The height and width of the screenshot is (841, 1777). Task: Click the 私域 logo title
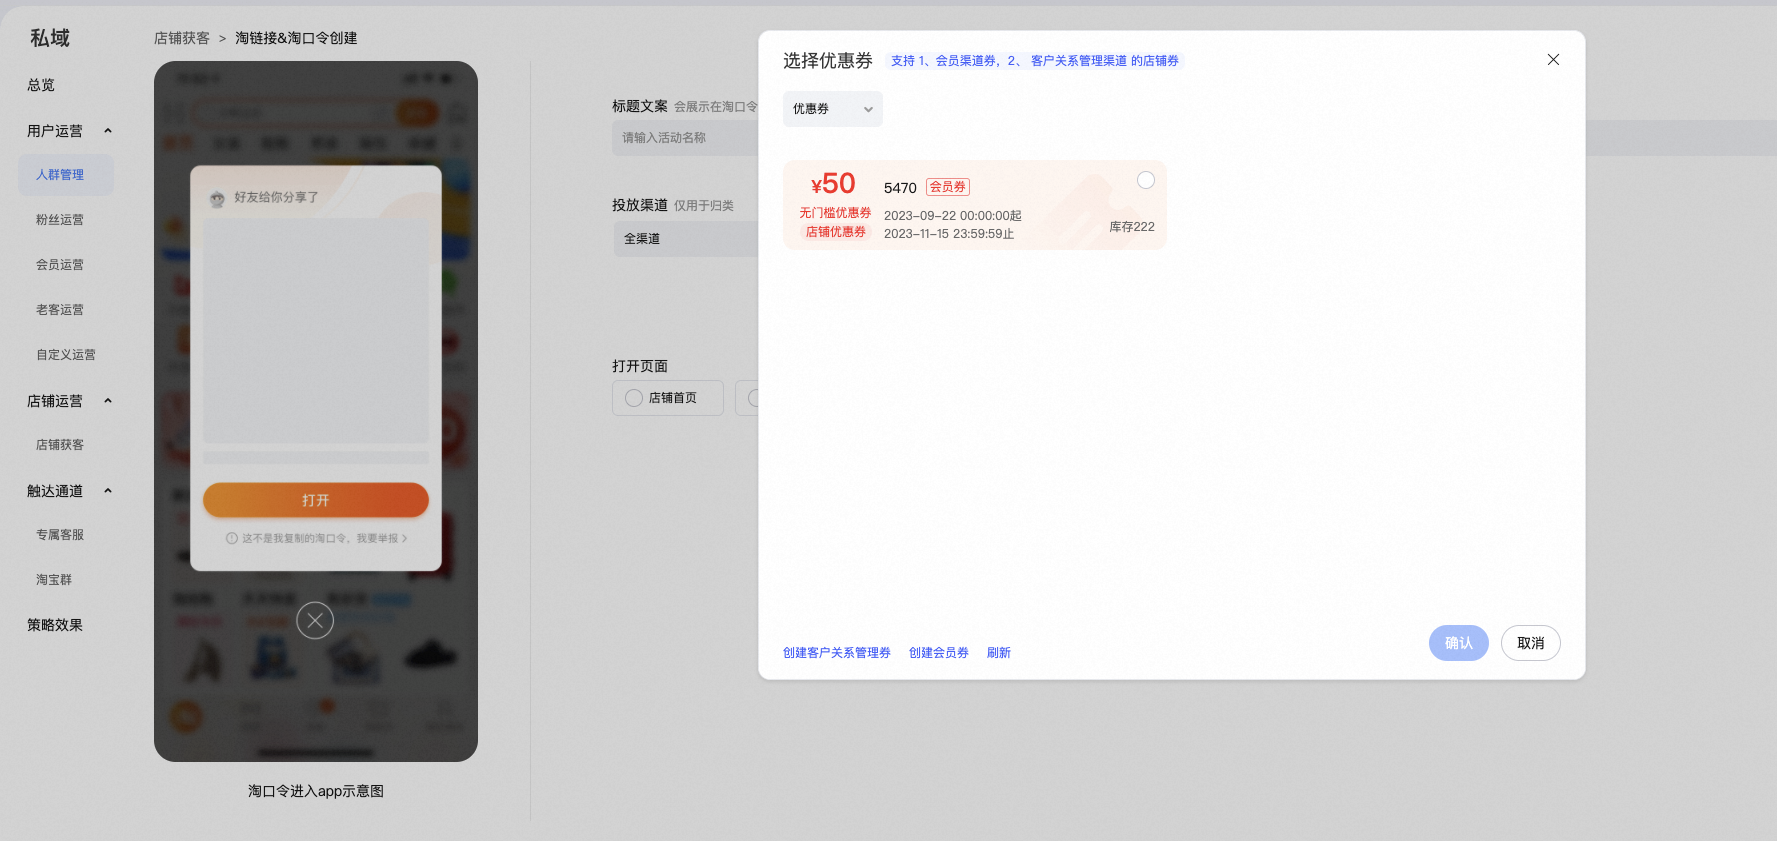click(x=50, y=38)
